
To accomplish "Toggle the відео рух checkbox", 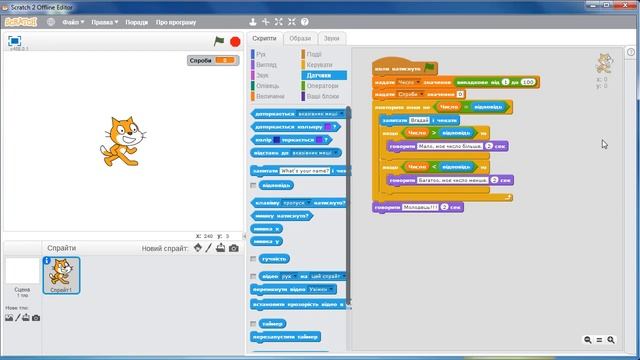I will tap(253, 276).
